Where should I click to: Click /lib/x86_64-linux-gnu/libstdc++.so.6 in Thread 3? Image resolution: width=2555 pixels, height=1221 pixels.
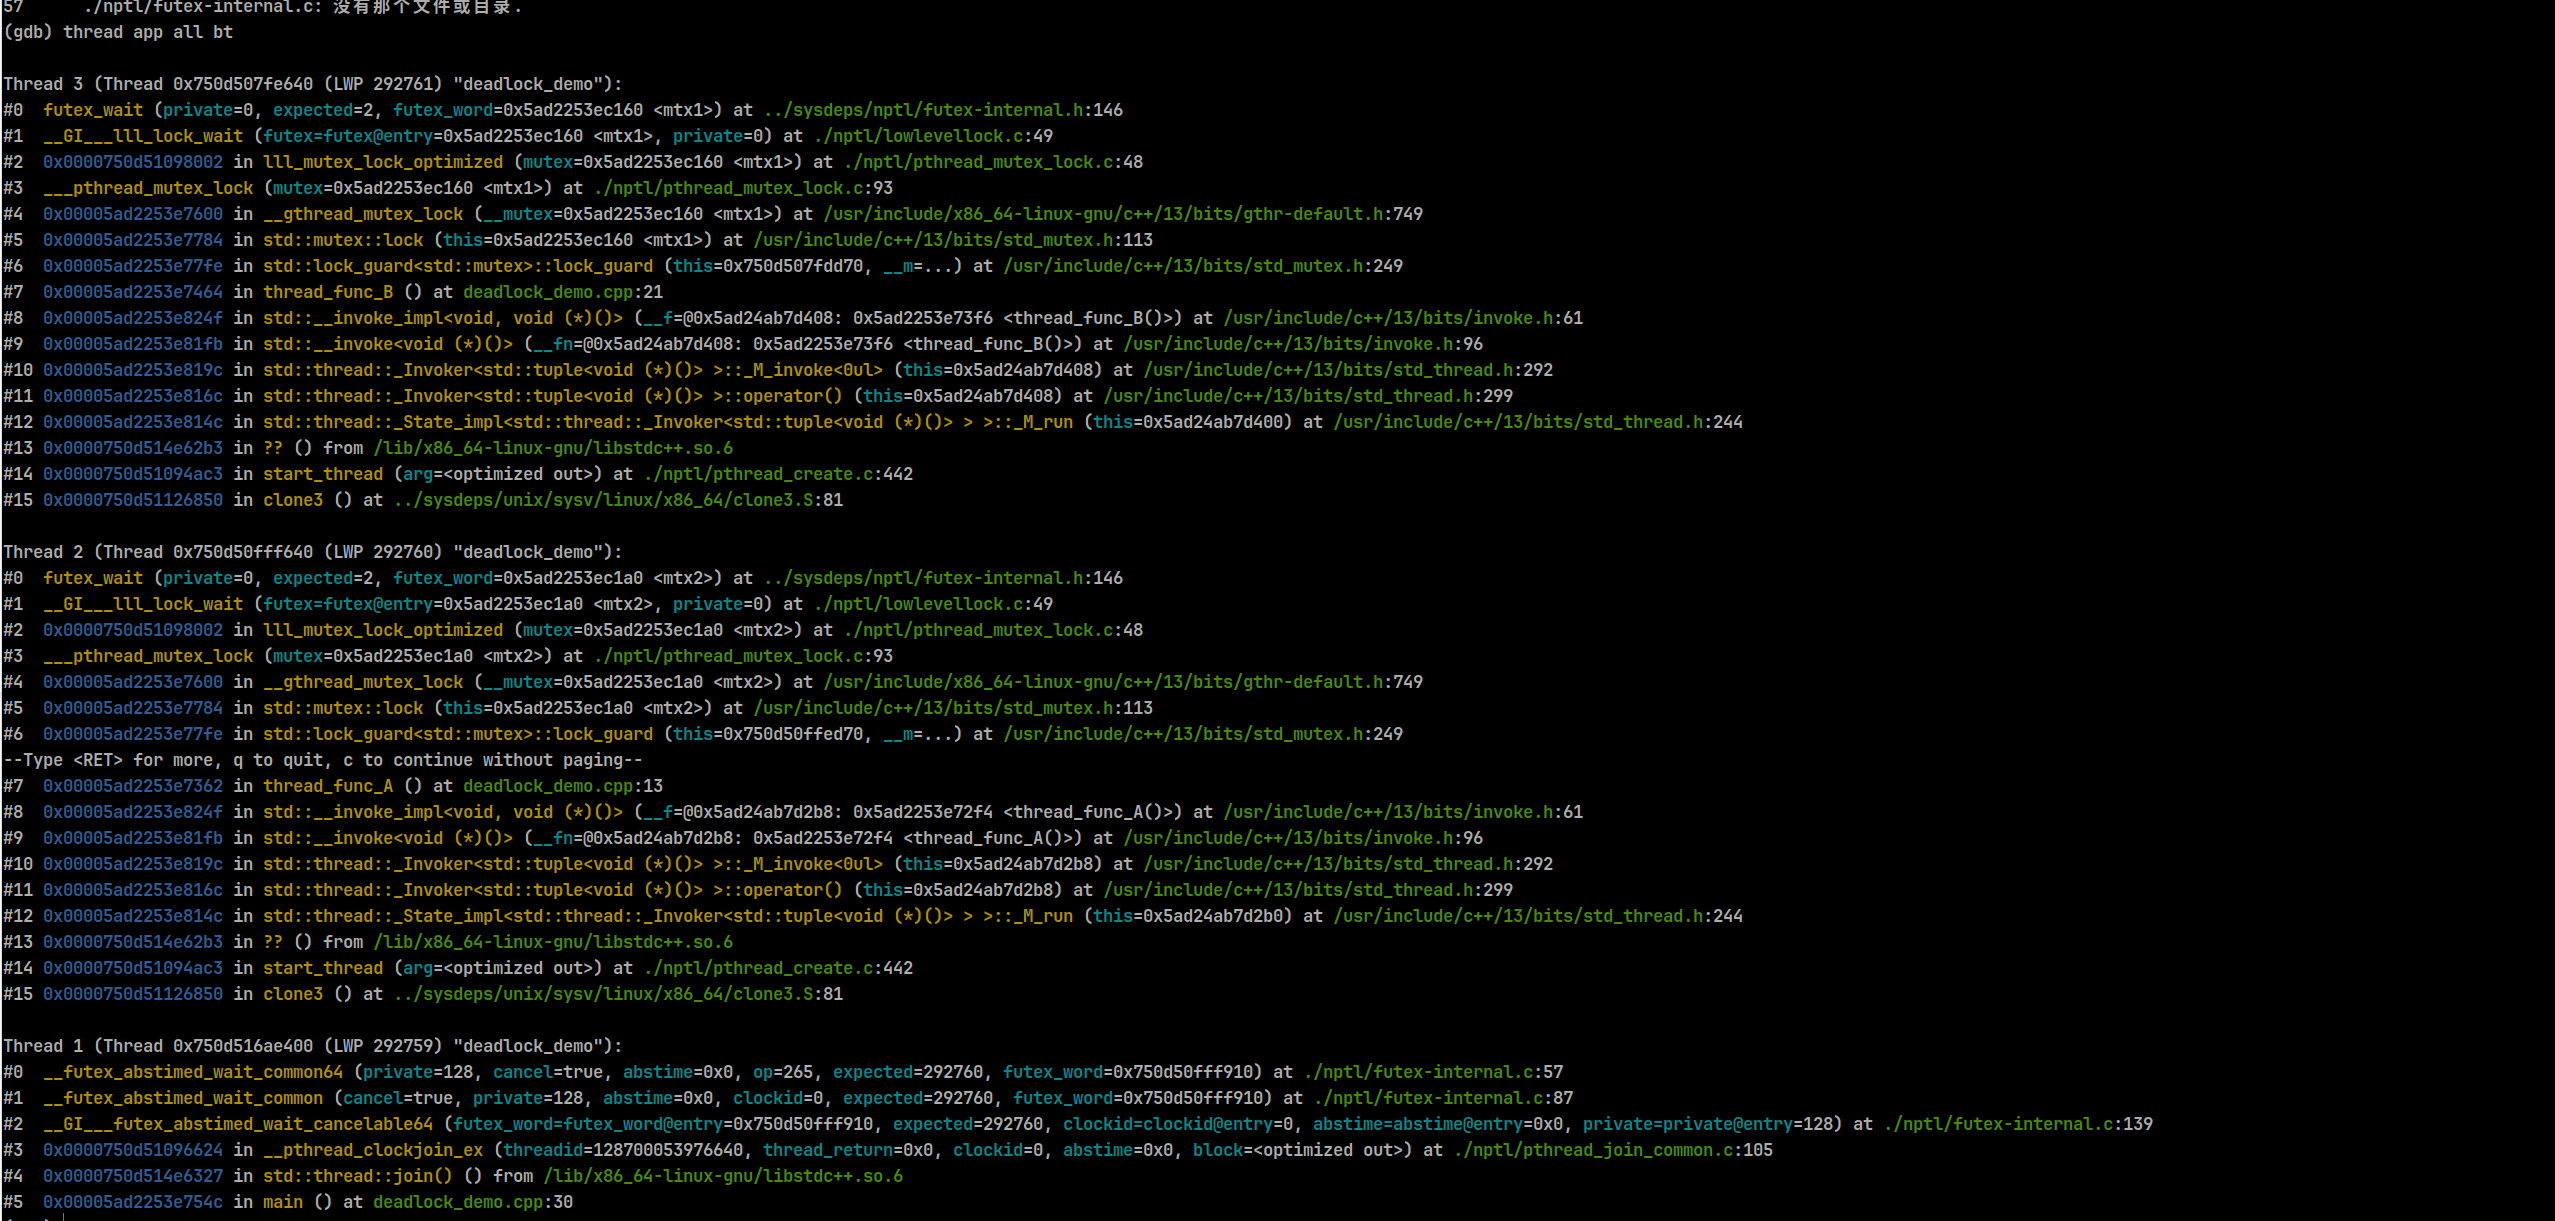click(553, 448)
